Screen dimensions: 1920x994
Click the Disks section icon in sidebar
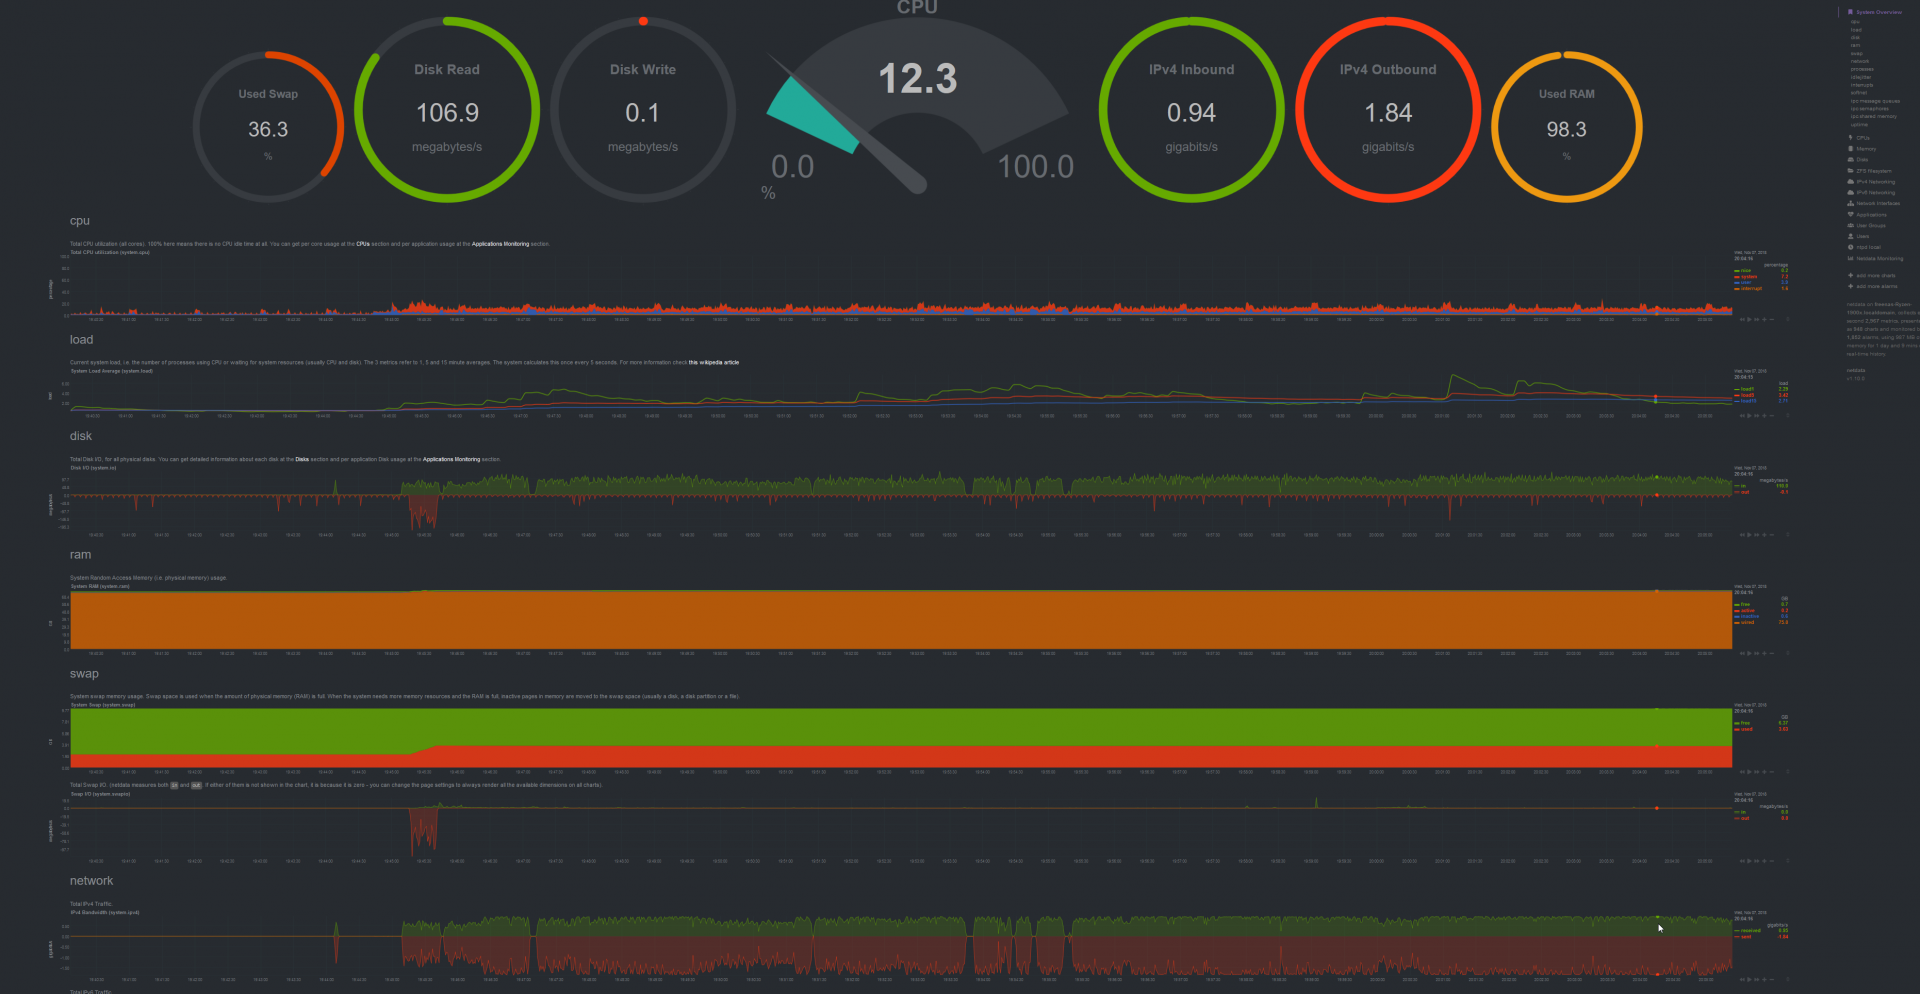coord(1851,159)
